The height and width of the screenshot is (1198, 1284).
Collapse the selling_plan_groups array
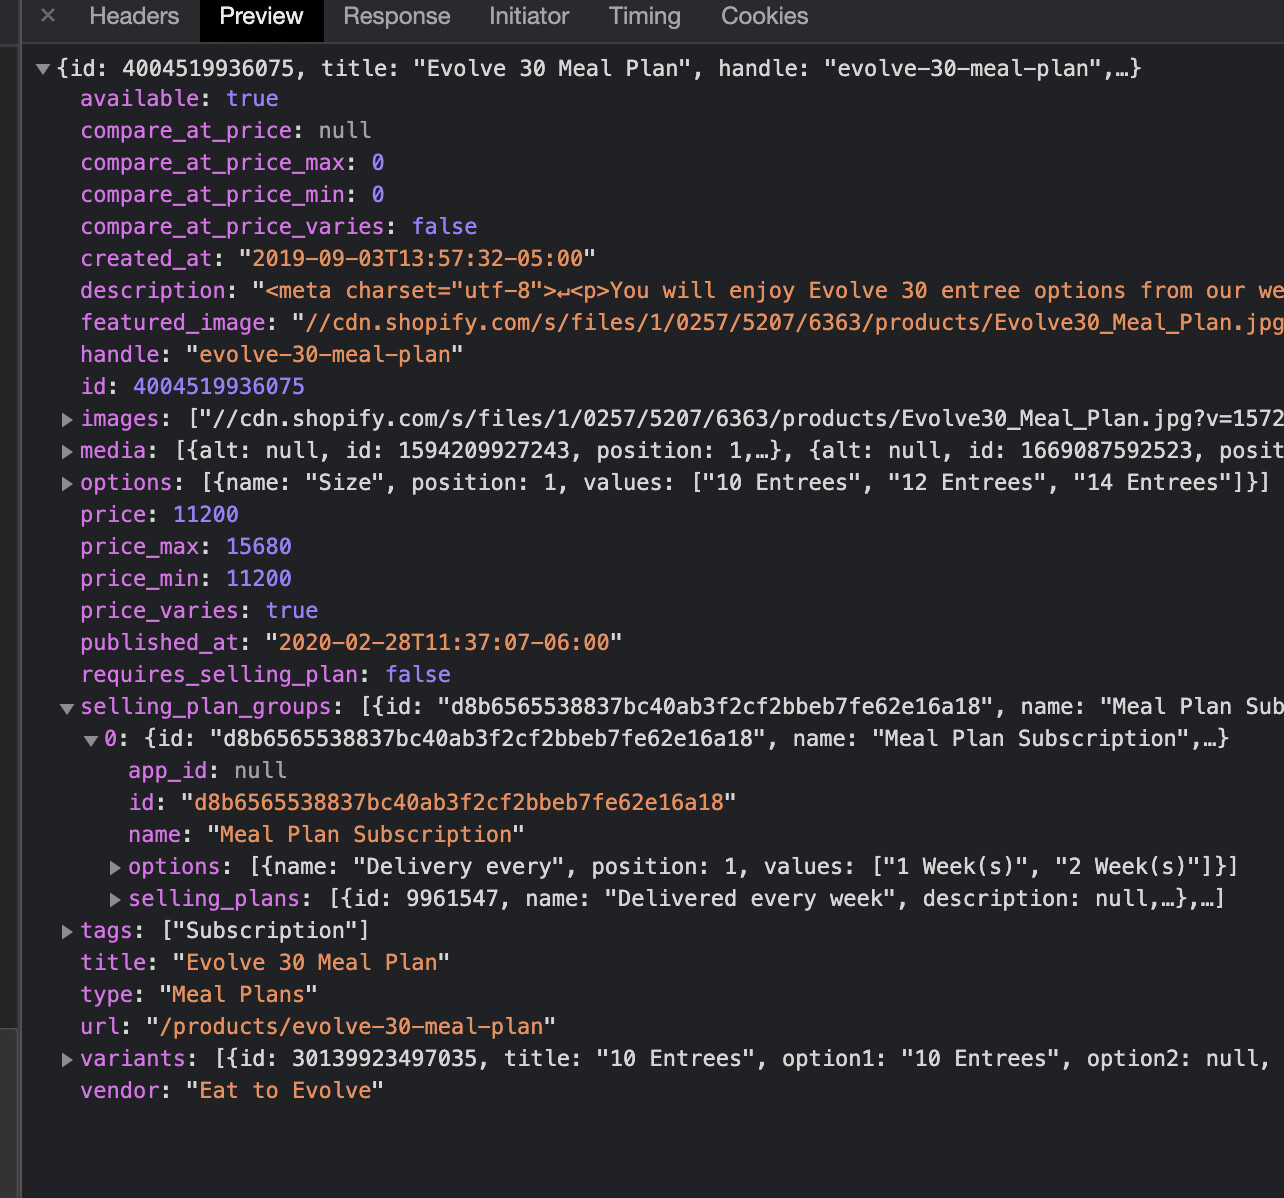coord(67,708)
